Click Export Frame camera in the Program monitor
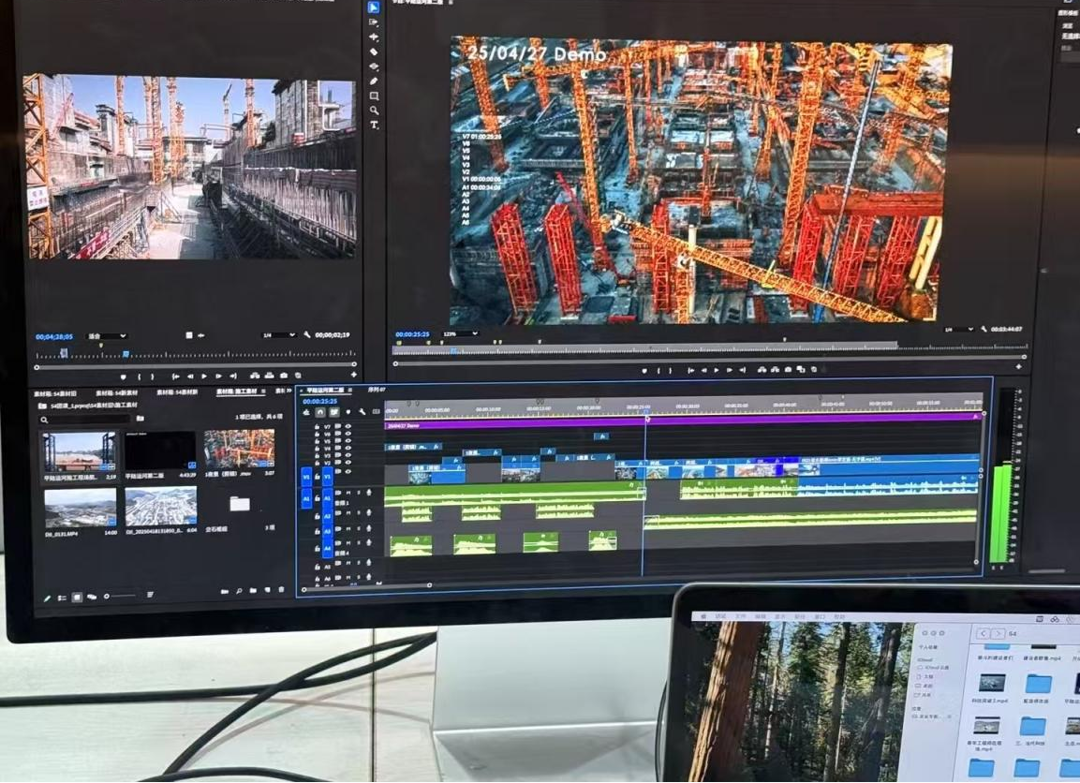Image resolution: width=1080 pixels, height=783 pixels. (x=788, y=370)
